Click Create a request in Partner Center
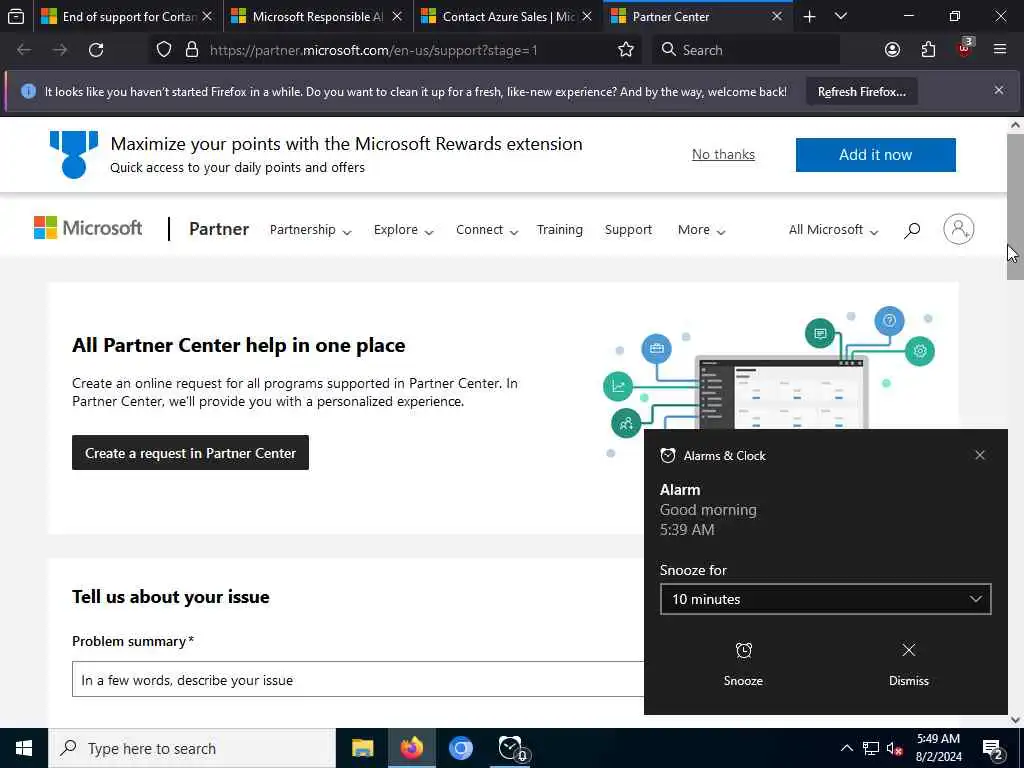Image resolution: width=1024 pixels, height=768 pixels. 190,453
